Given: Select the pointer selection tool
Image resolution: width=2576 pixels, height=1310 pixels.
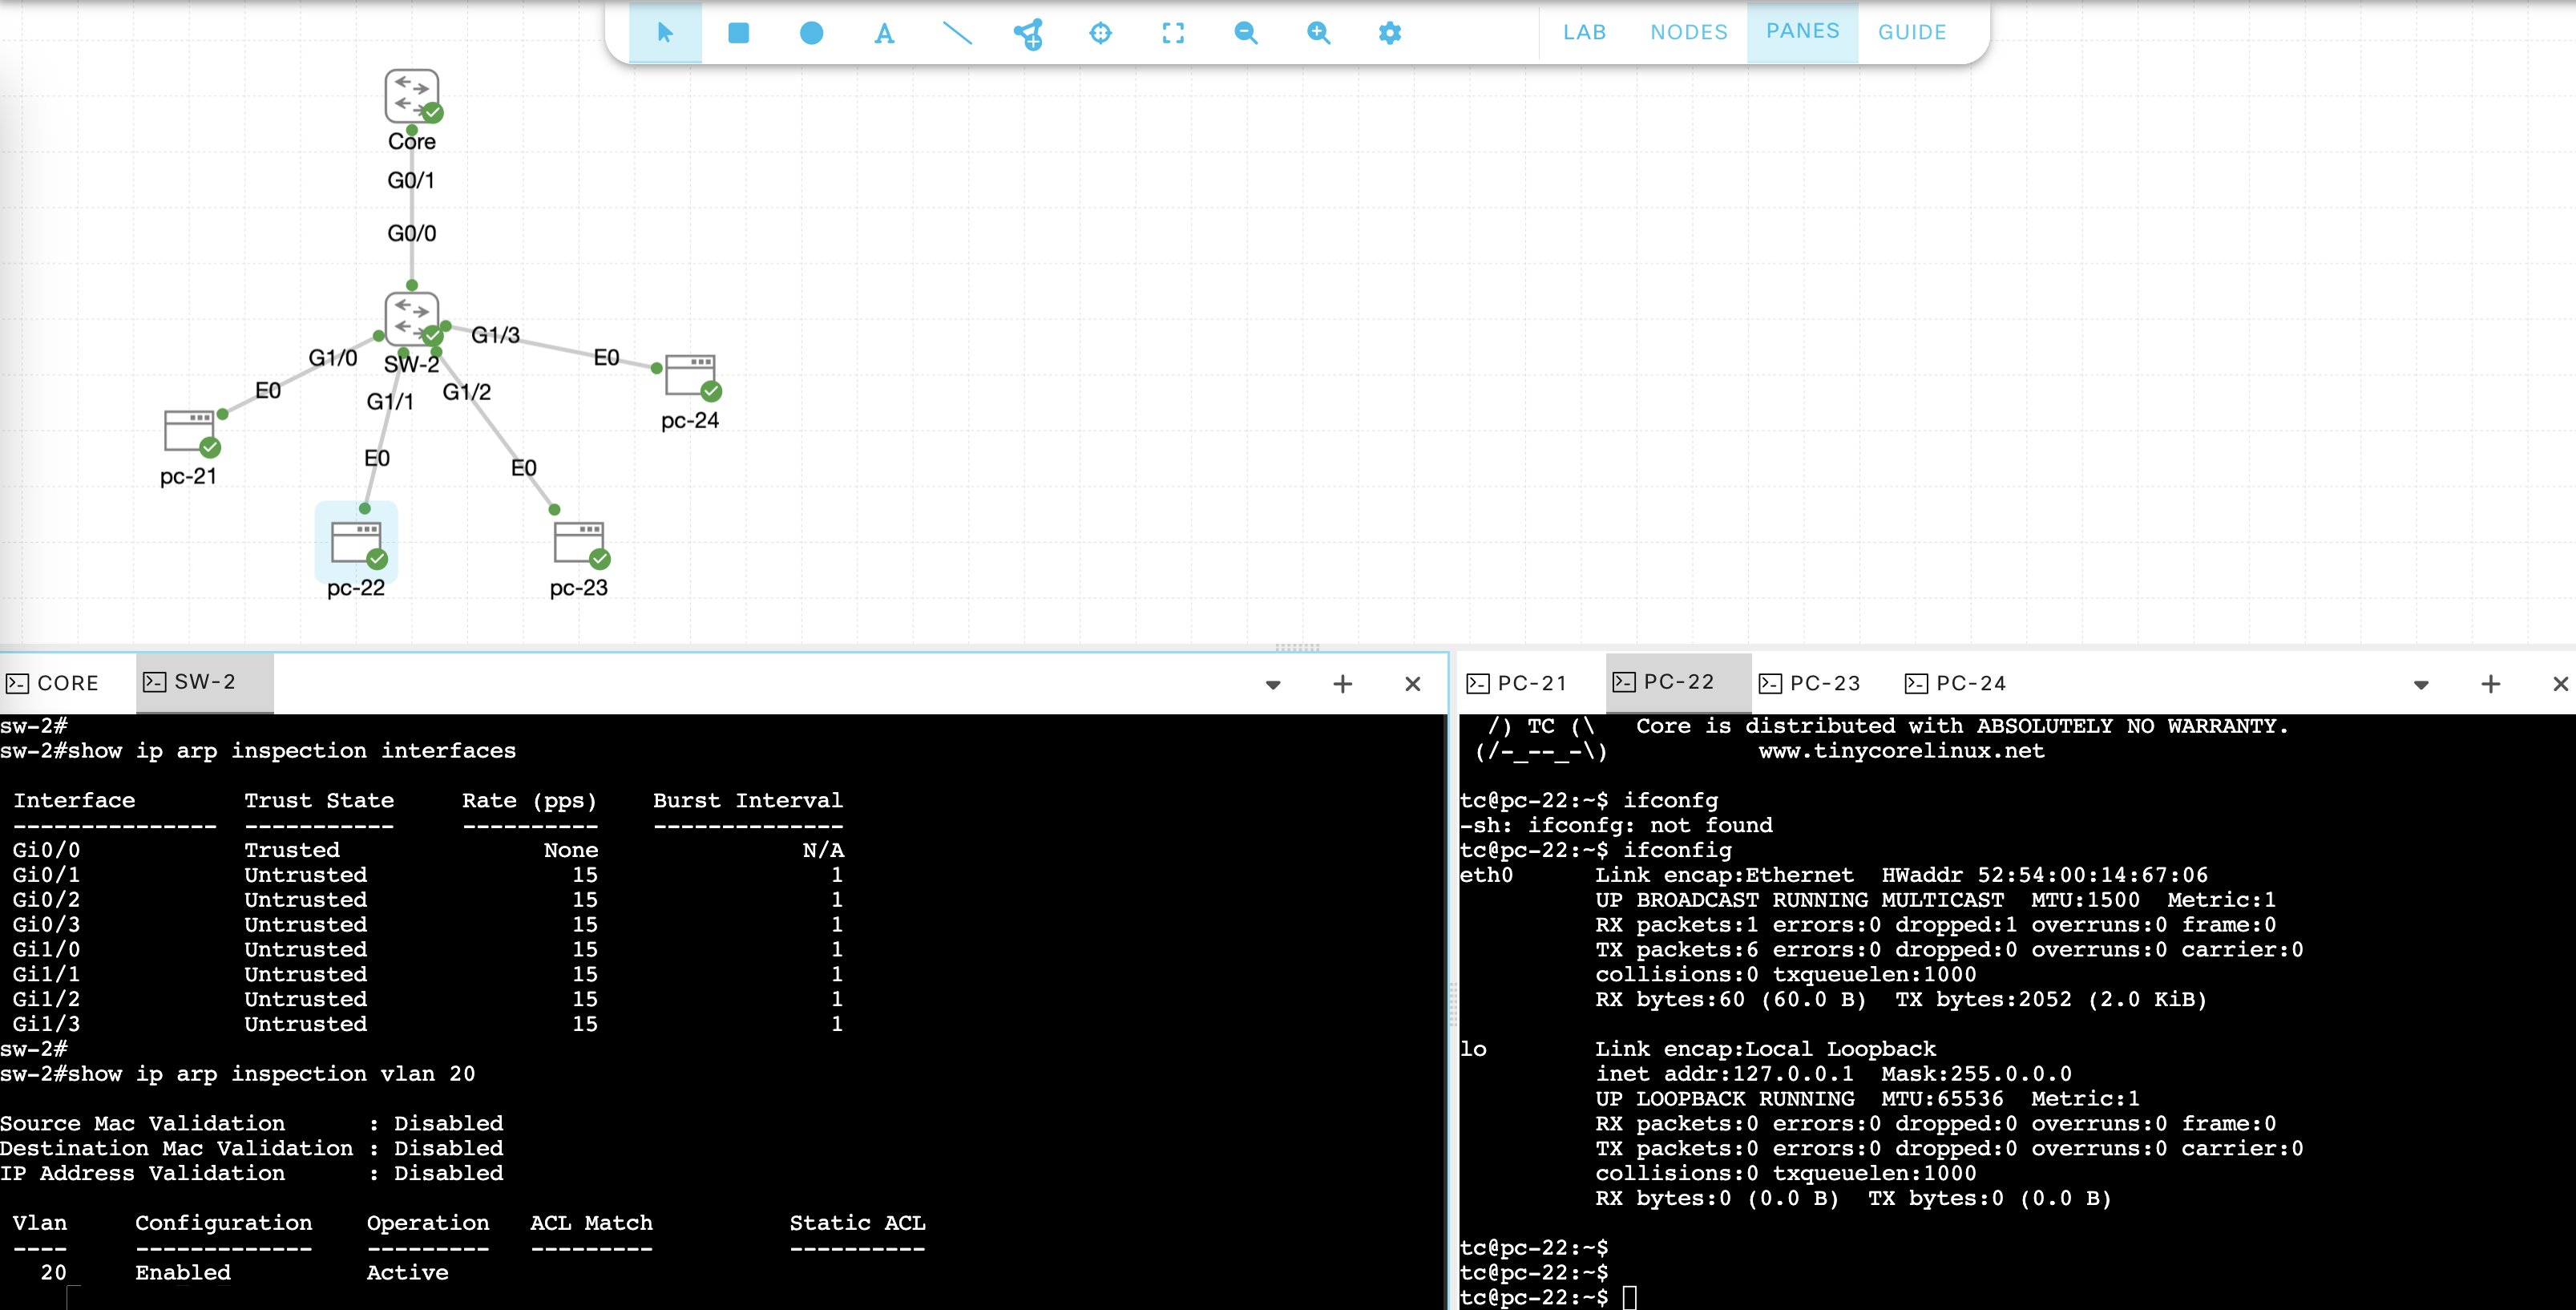Looking at the screenshot, I should click(665, 33).
